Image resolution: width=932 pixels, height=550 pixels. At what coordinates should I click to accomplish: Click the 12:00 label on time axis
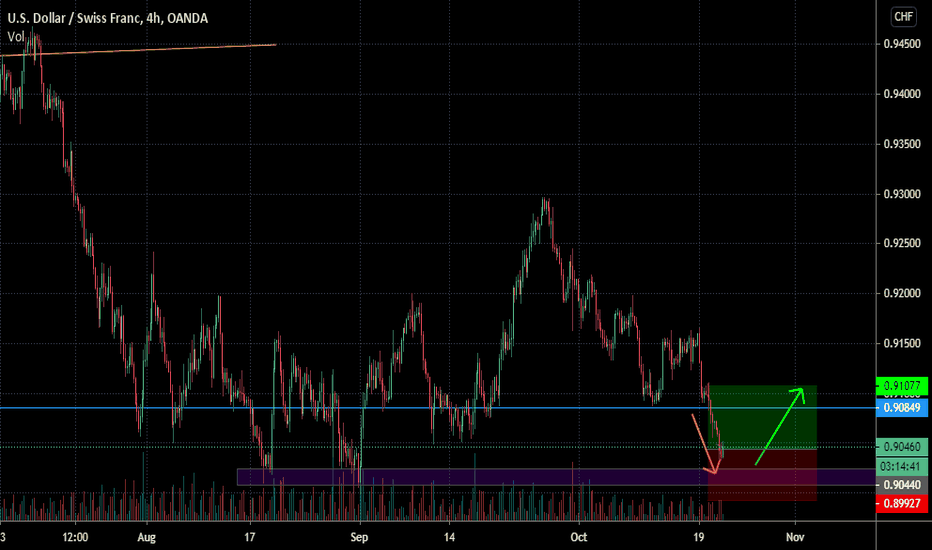tap(75, 538)
